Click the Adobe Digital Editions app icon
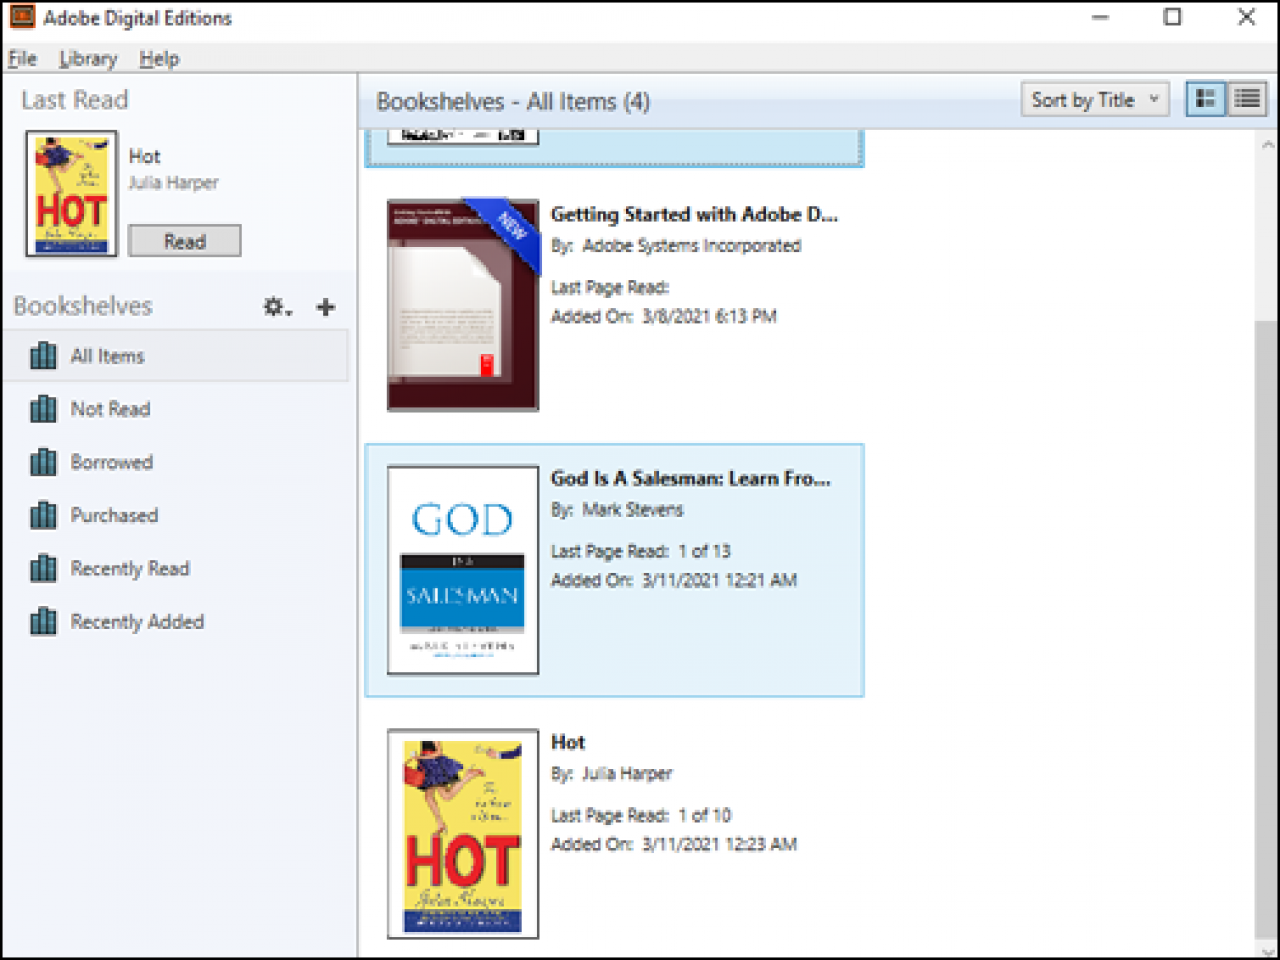 (x=21, y=17)
